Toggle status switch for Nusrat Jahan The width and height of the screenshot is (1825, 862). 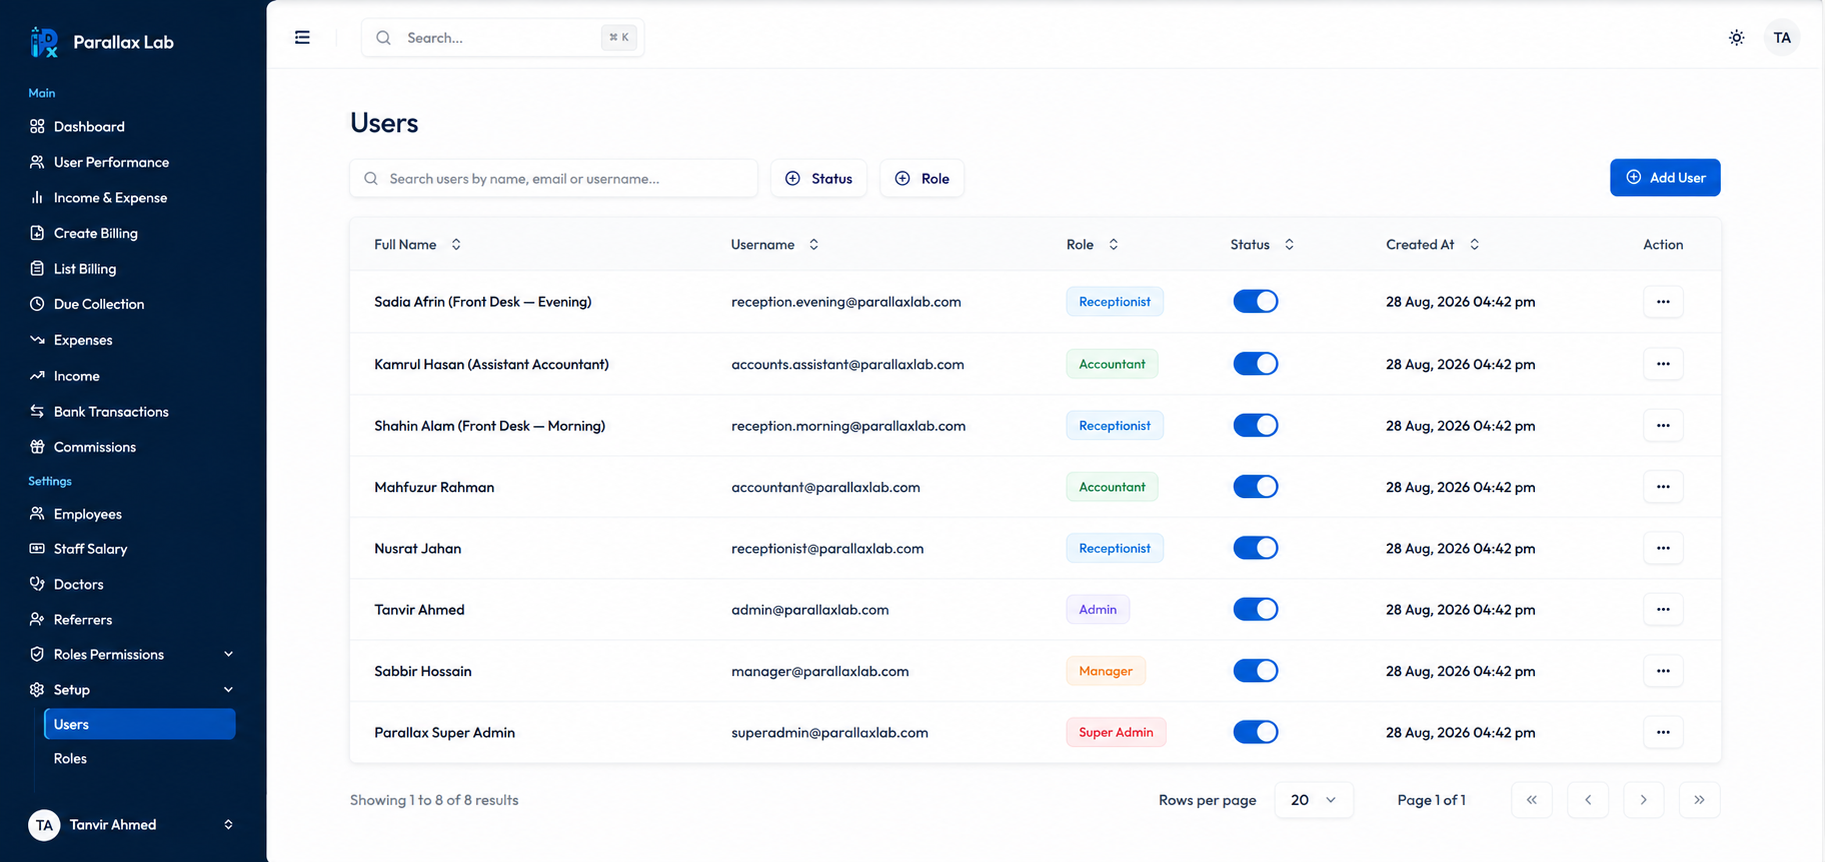[x=1255, y=548]
